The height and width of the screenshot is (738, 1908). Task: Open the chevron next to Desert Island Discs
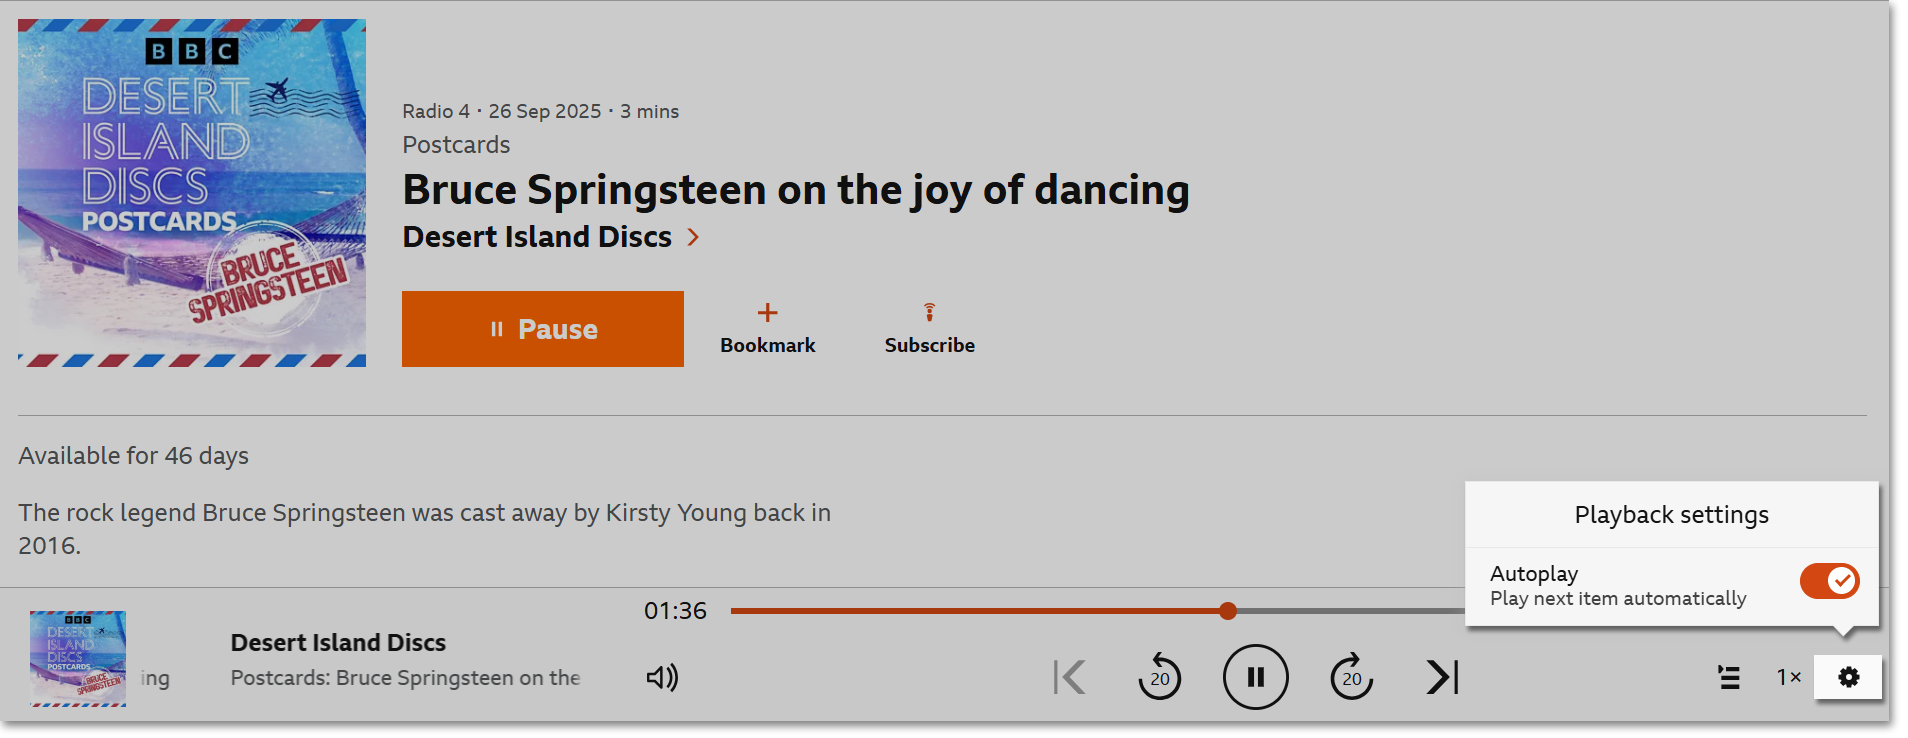pos(692,237)
